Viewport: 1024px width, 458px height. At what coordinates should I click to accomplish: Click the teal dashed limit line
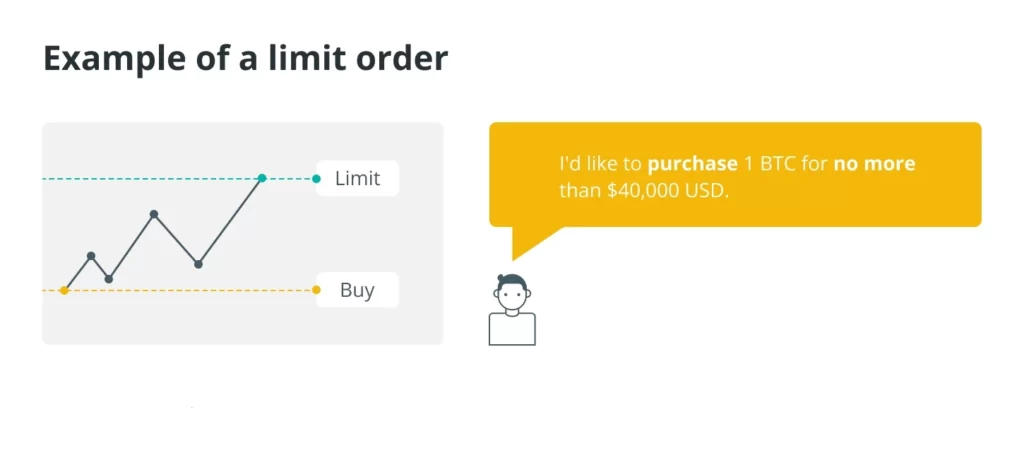tap(150, 178)
